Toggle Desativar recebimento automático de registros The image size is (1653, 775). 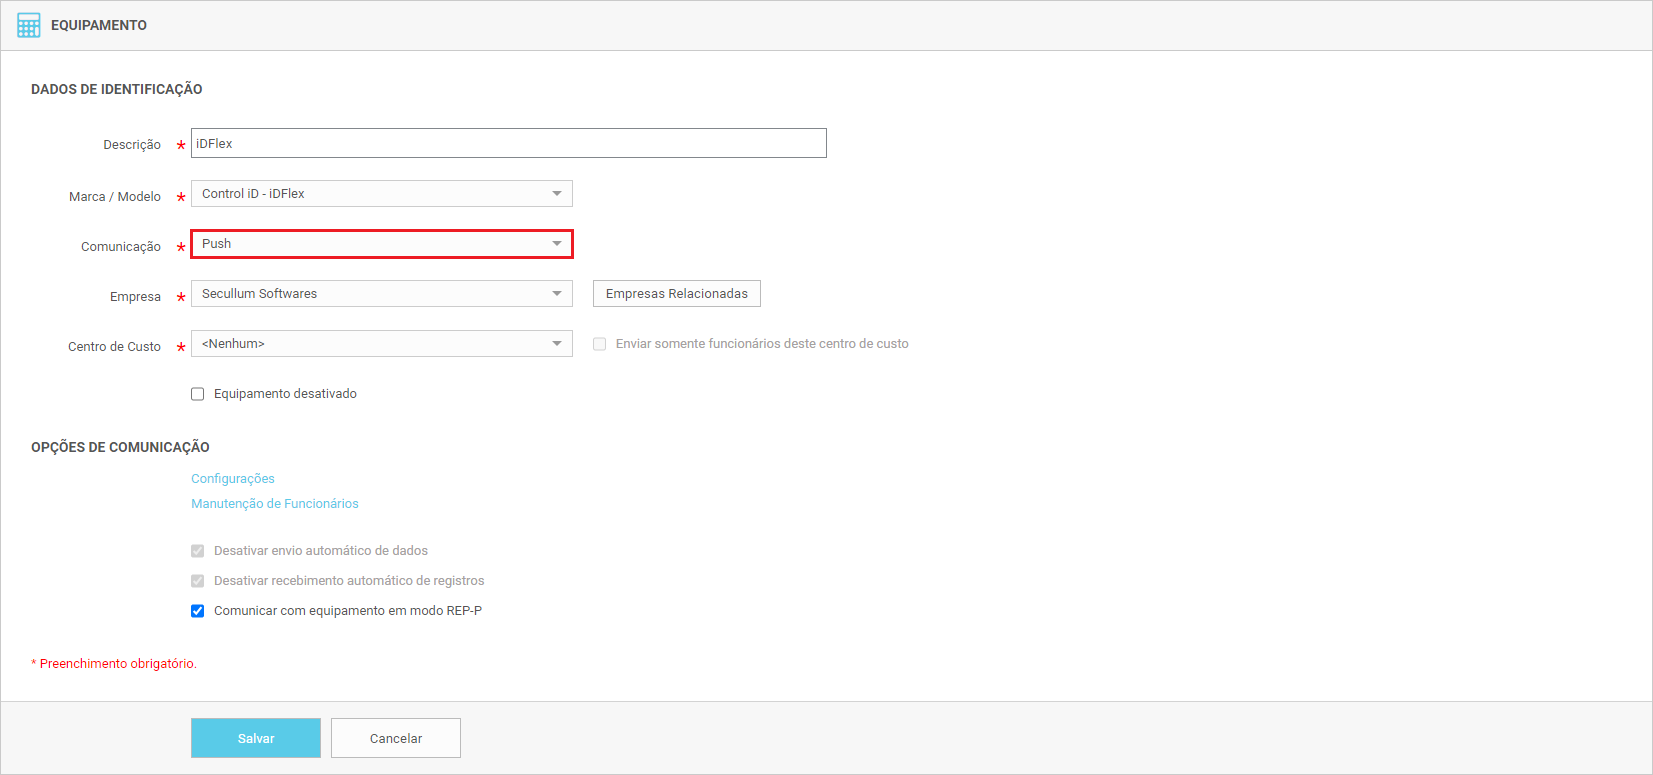(x=198, y=581)
